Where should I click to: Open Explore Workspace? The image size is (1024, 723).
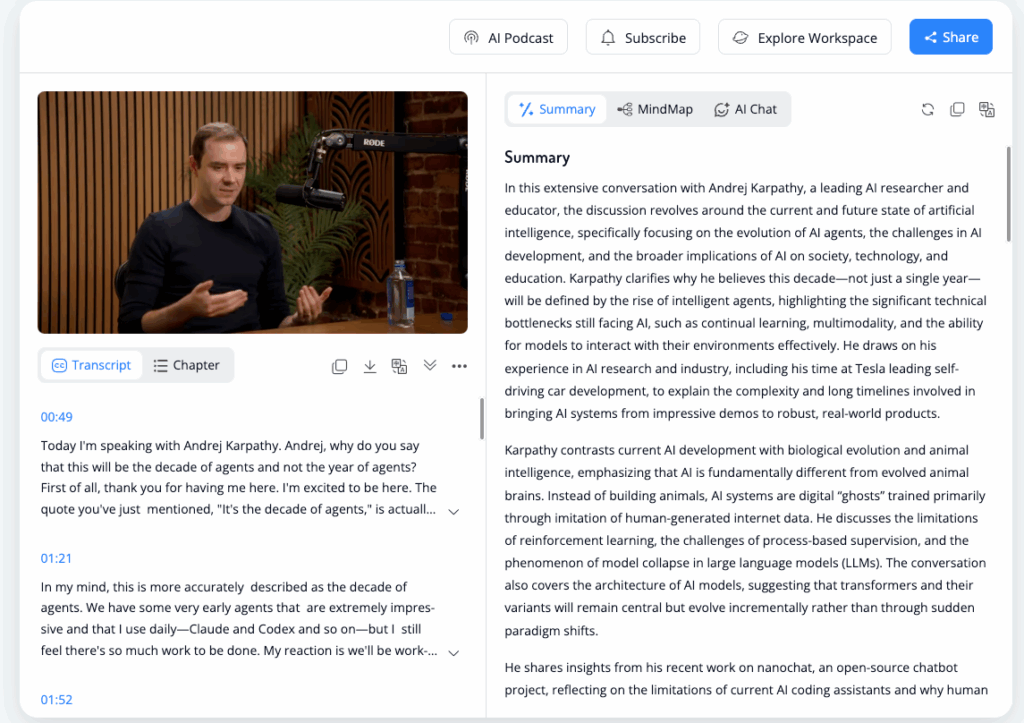click(804, 37)
